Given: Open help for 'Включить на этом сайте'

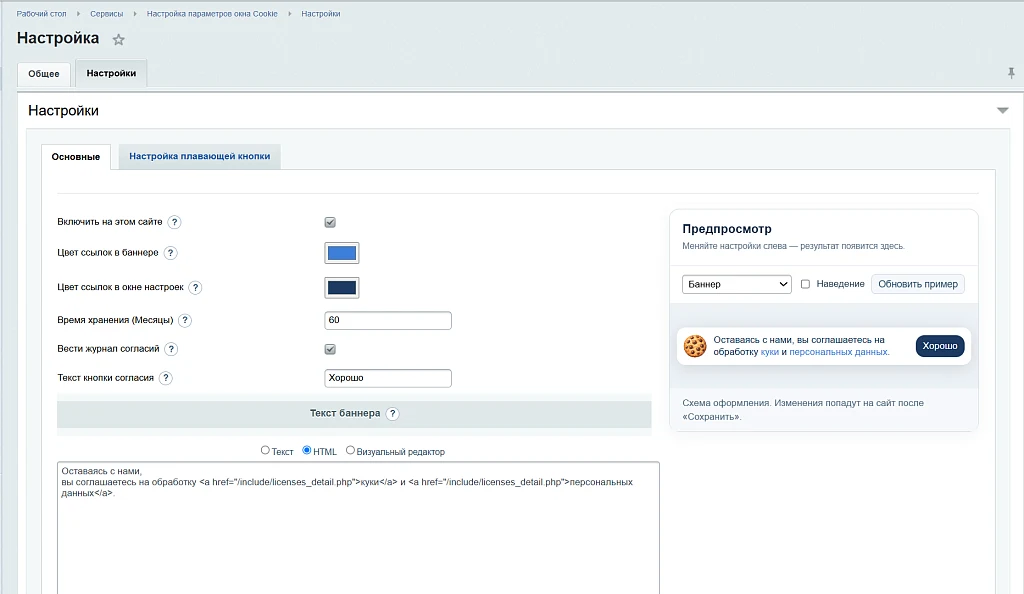Looking at the screenshot, I should coord(174,222).
